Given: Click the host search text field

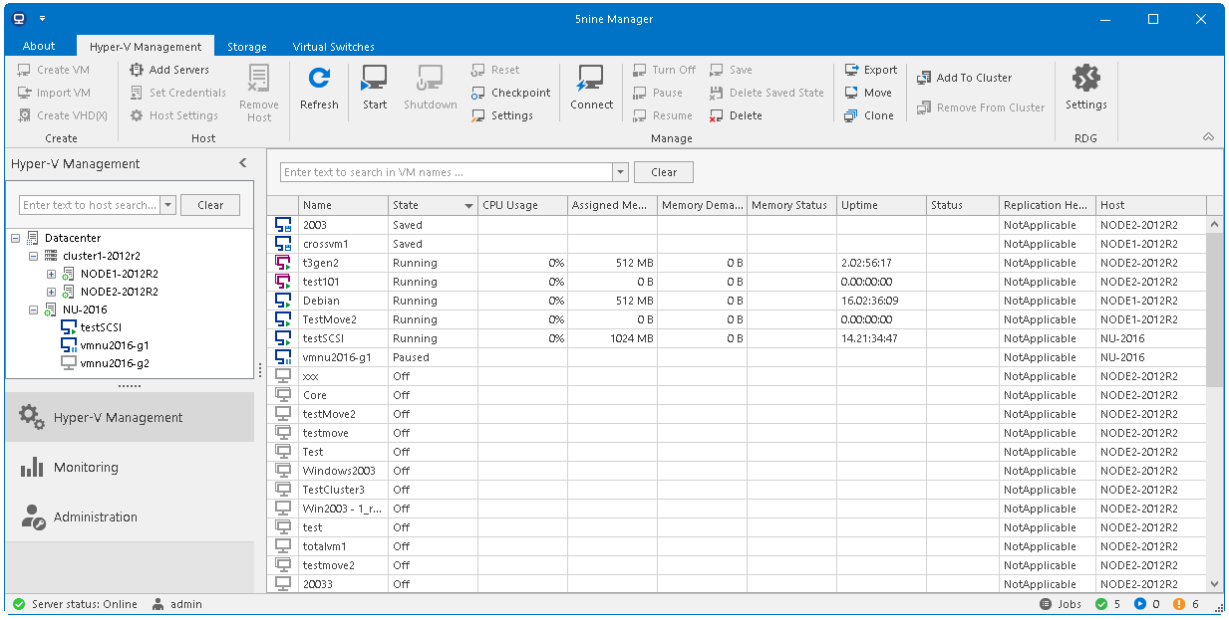Looking at the screenshot, I should (89, 205).
